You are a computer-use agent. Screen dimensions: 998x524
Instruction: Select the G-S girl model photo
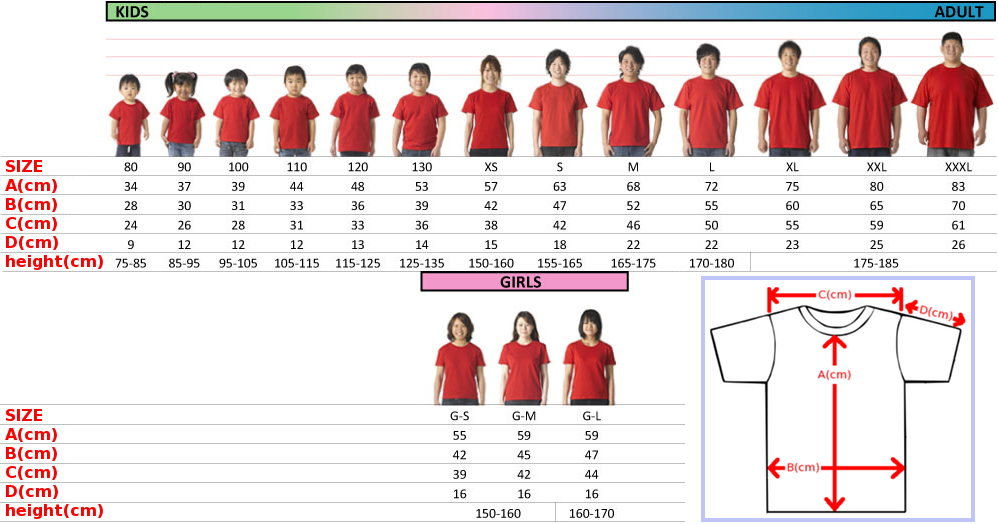point(460,358)
